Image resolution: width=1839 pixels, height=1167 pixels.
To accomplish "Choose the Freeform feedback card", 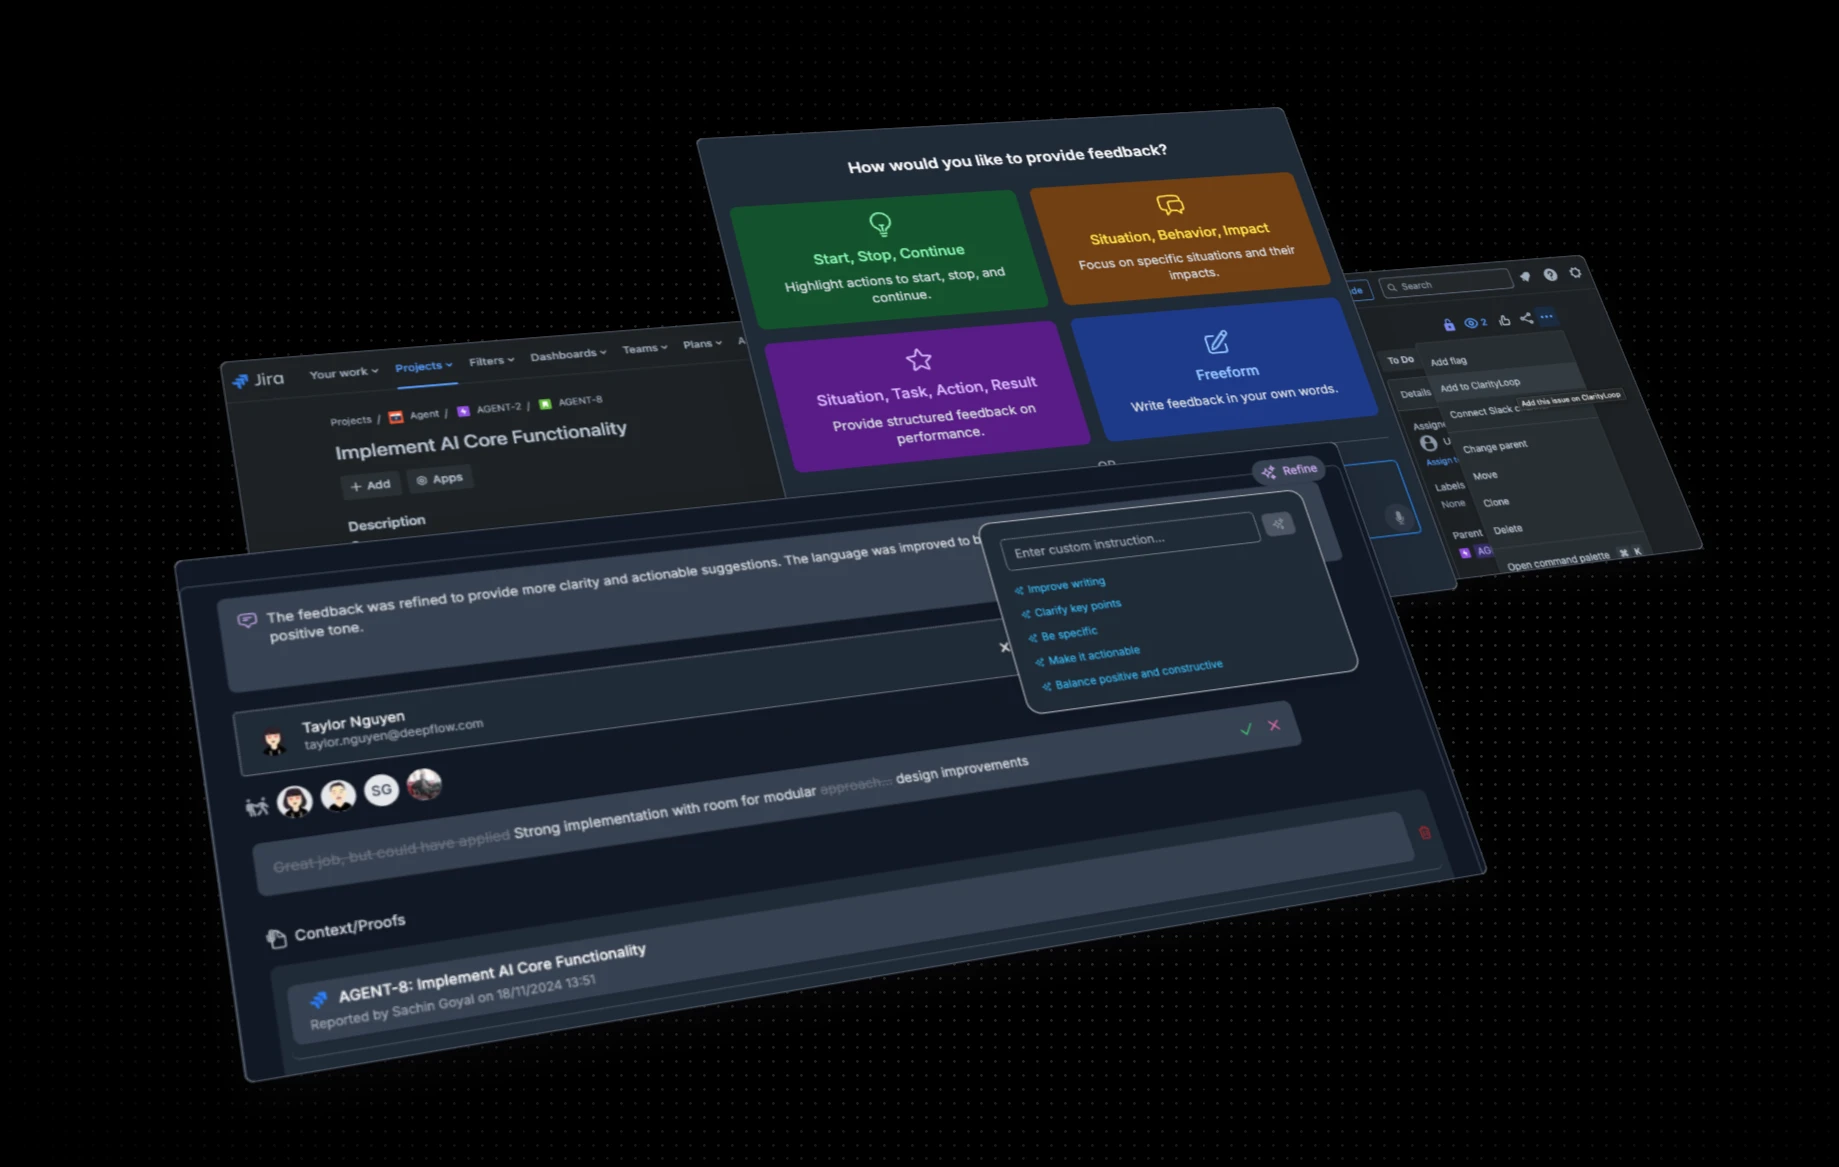I will 1224,370.
